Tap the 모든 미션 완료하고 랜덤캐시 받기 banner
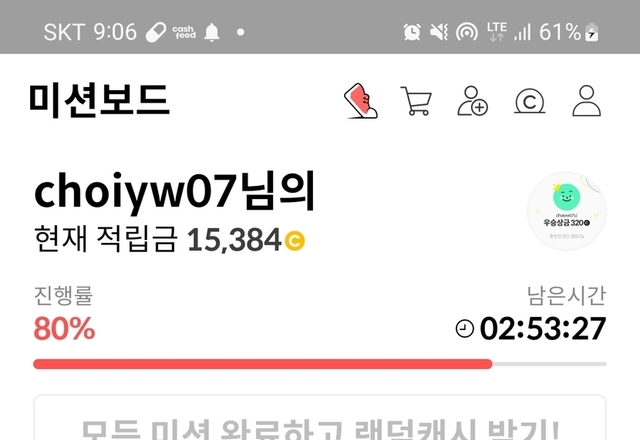 click(x=320, y=418)
